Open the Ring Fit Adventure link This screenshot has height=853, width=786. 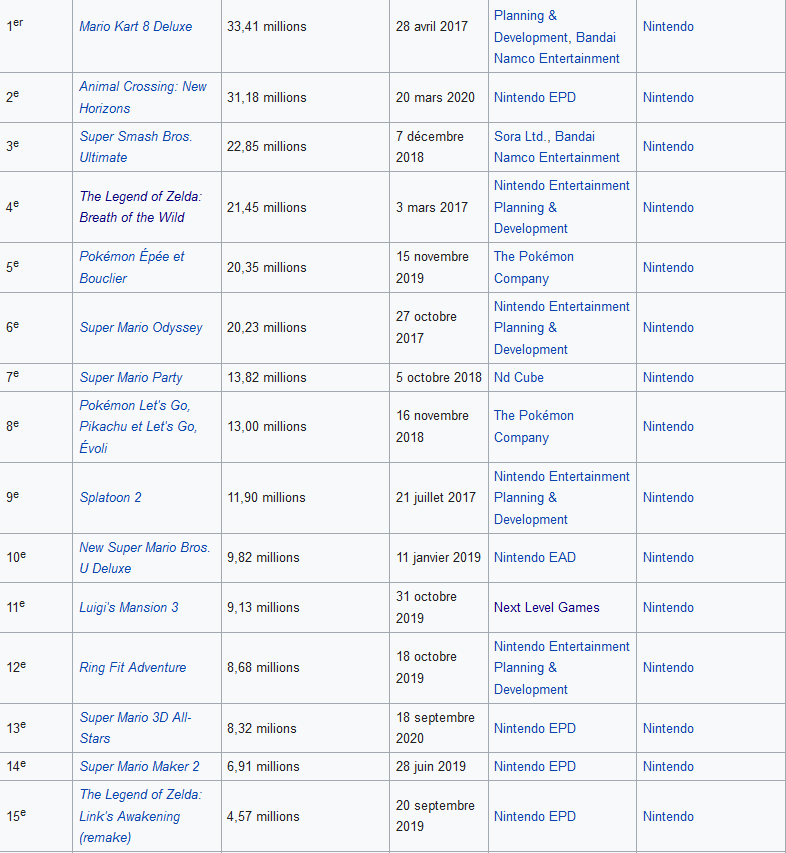tap(133, 667)
